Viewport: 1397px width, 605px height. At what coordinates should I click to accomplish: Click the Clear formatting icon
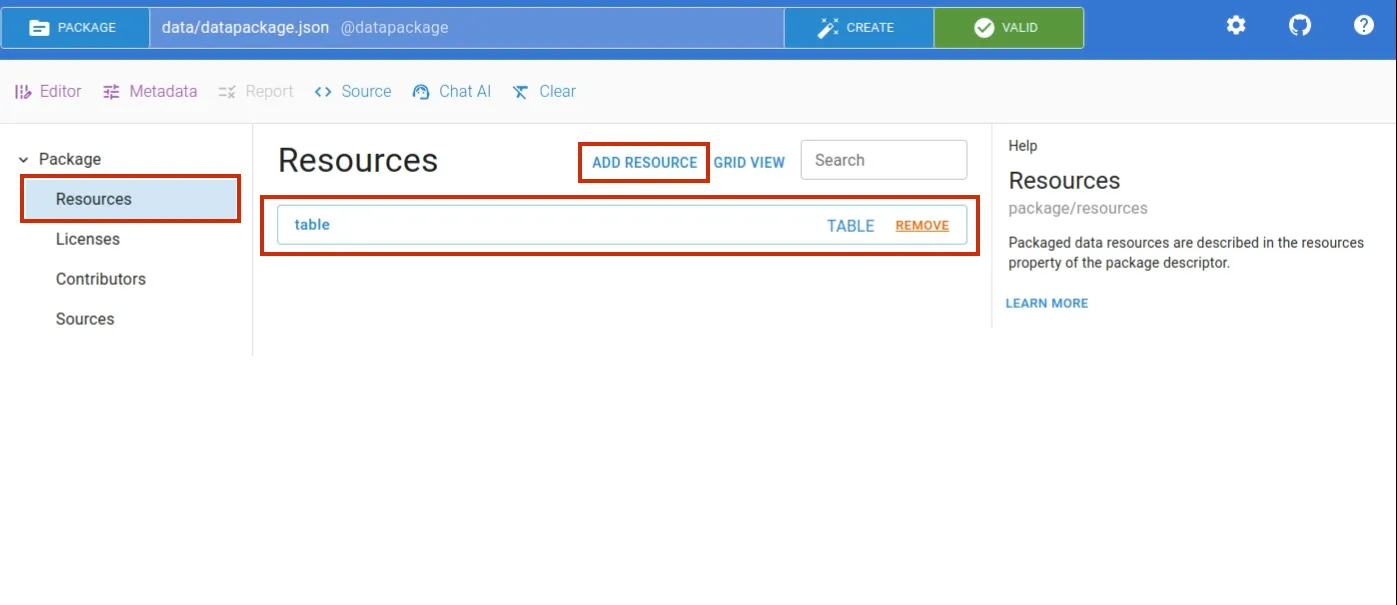(520, 92)
